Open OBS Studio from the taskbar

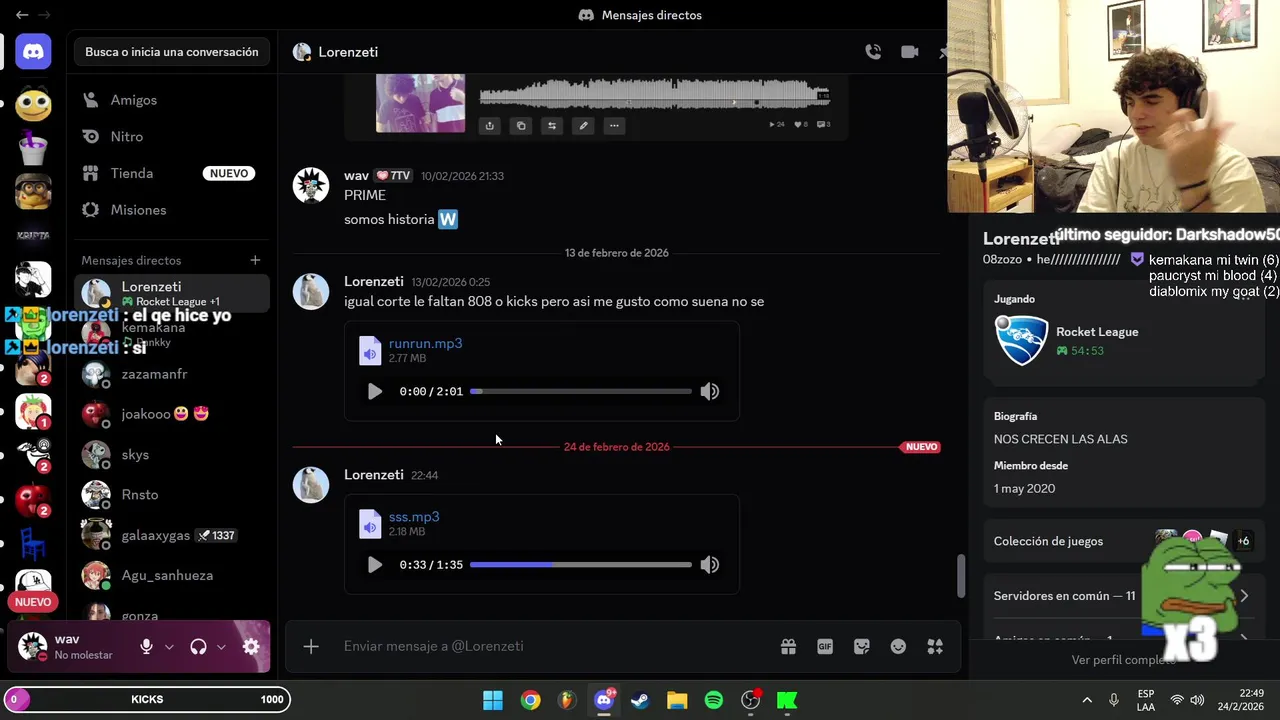pyautogui.click(x=750, y=700)
